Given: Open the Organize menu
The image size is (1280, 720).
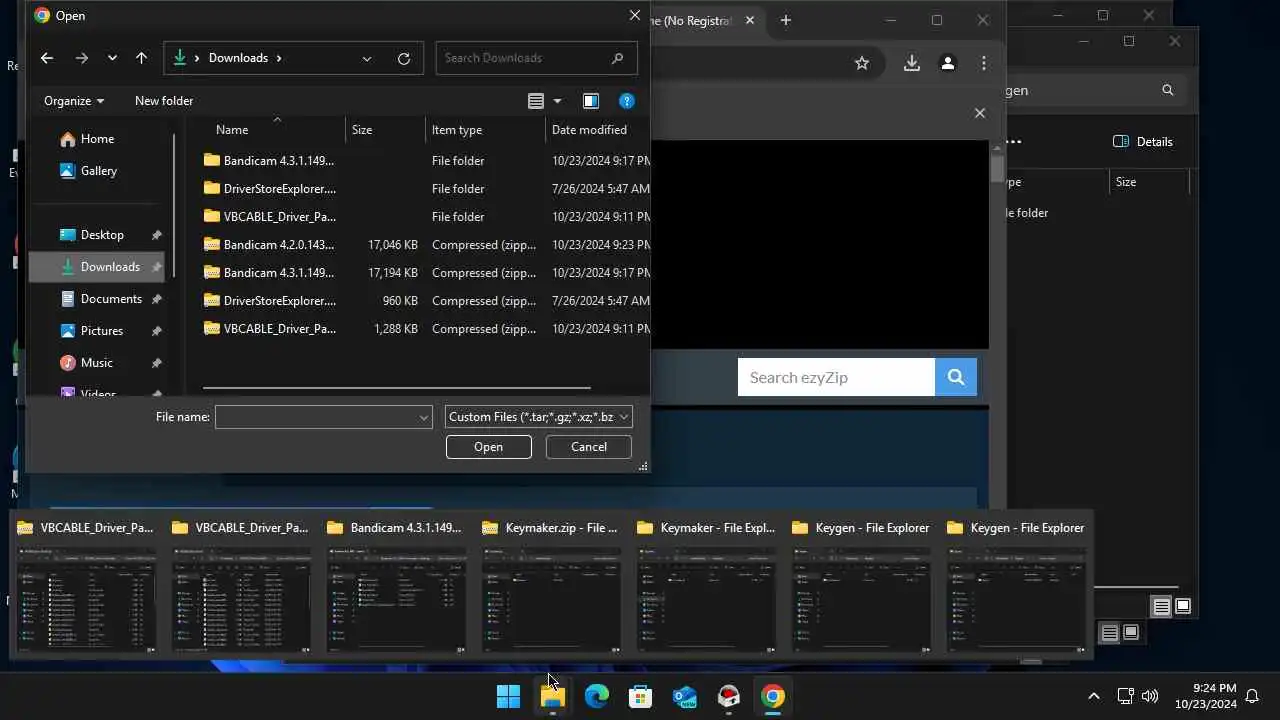Looking at the screenshot, I should [x=74, y=101].
